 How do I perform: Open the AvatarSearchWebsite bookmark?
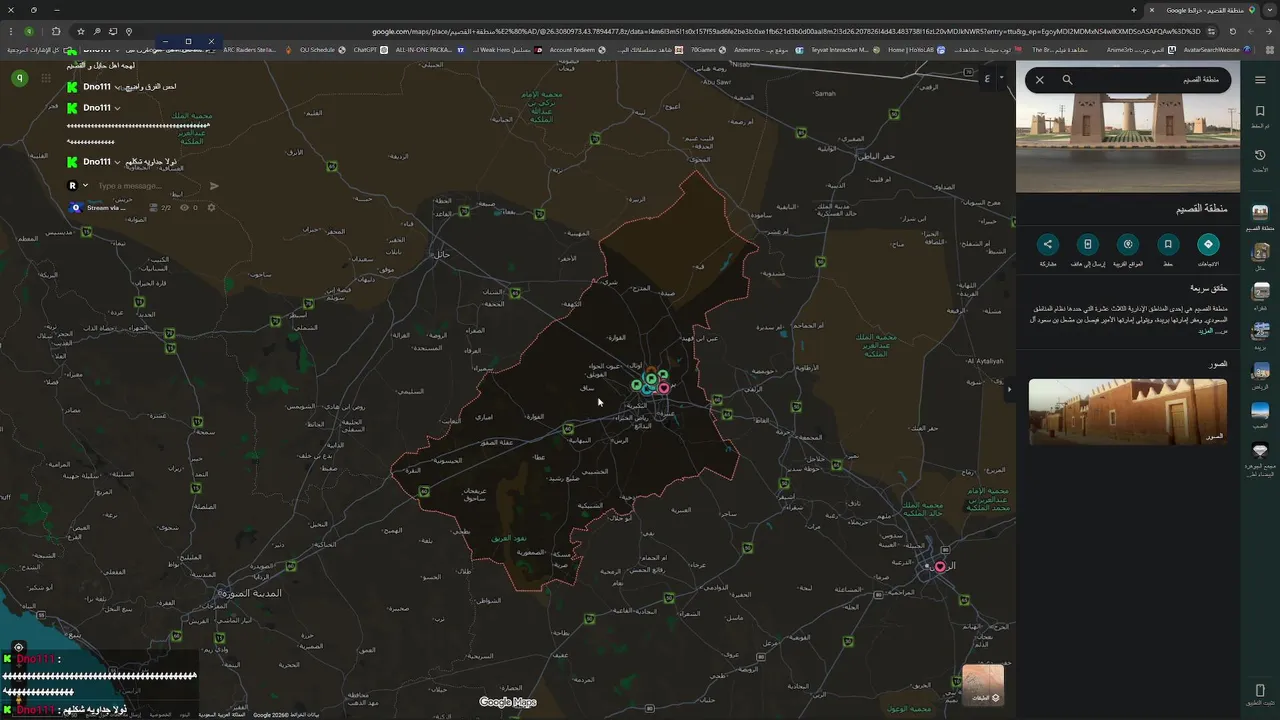tap(1219, 49)
